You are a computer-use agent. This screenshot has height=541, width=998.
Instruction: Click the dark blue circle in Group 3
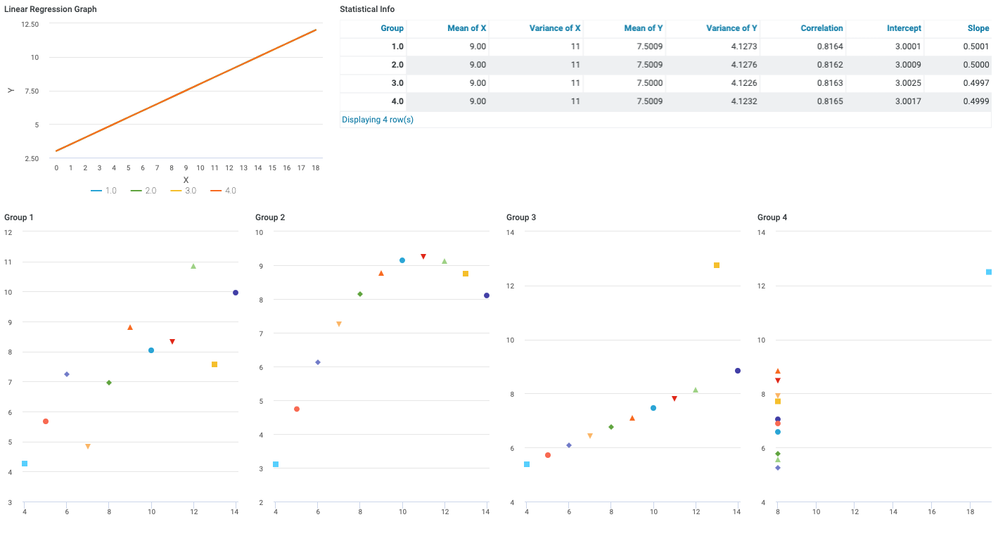coord(738,371)
